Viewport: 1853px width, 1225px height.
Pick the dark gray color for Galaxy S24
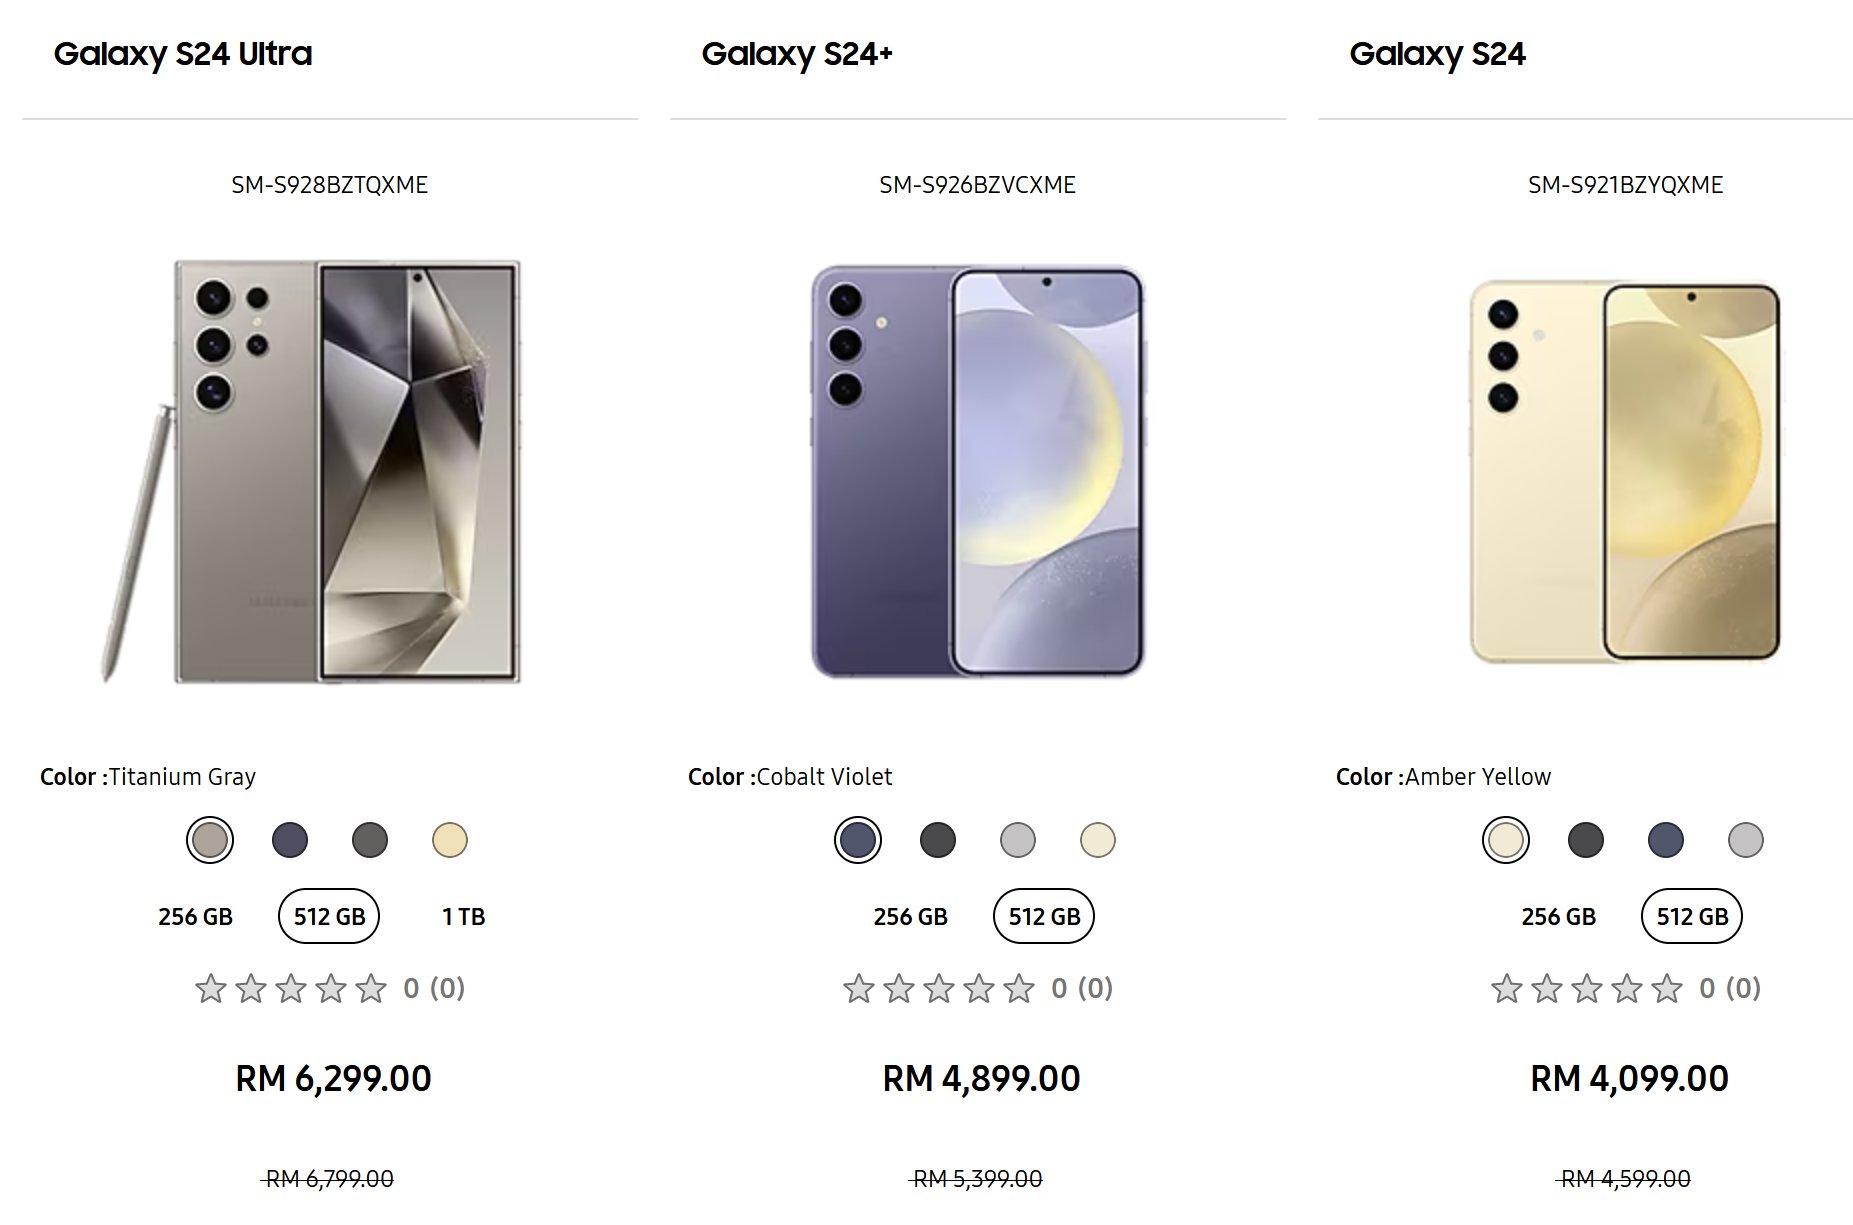[x=1585, y=841]
